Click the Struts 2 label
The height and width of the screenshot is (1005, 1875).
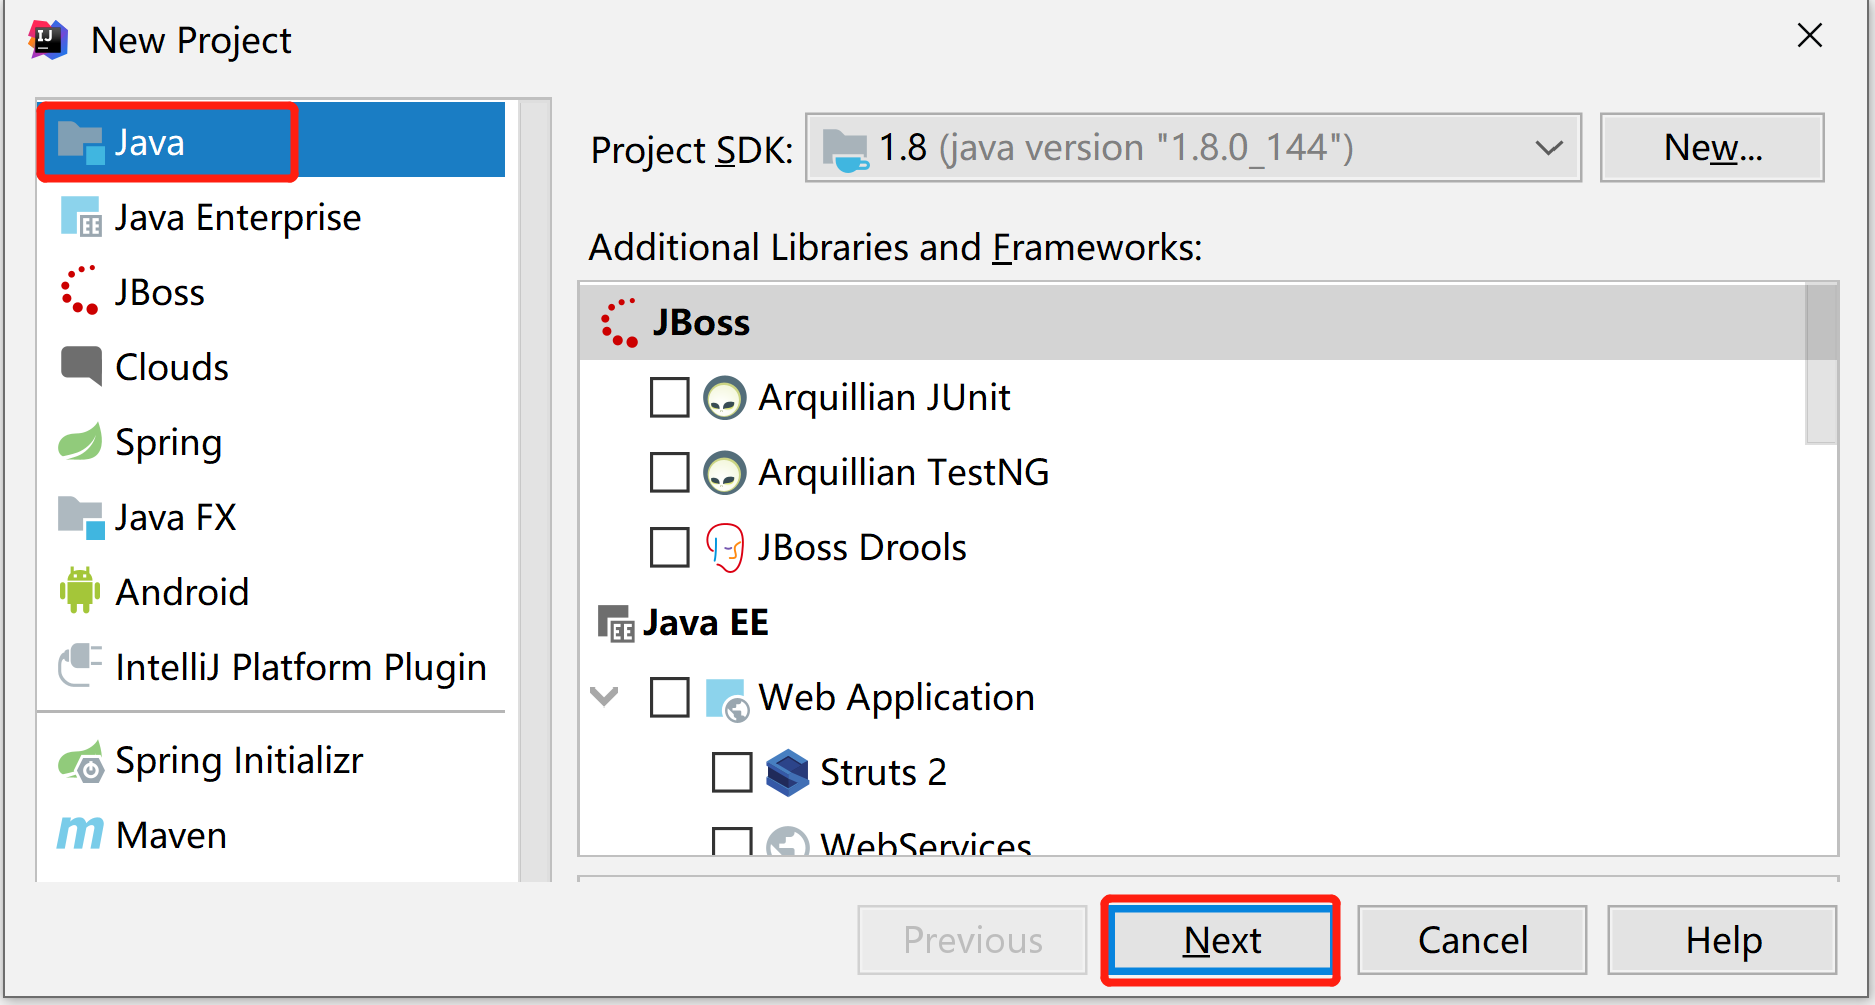[883, 772]
